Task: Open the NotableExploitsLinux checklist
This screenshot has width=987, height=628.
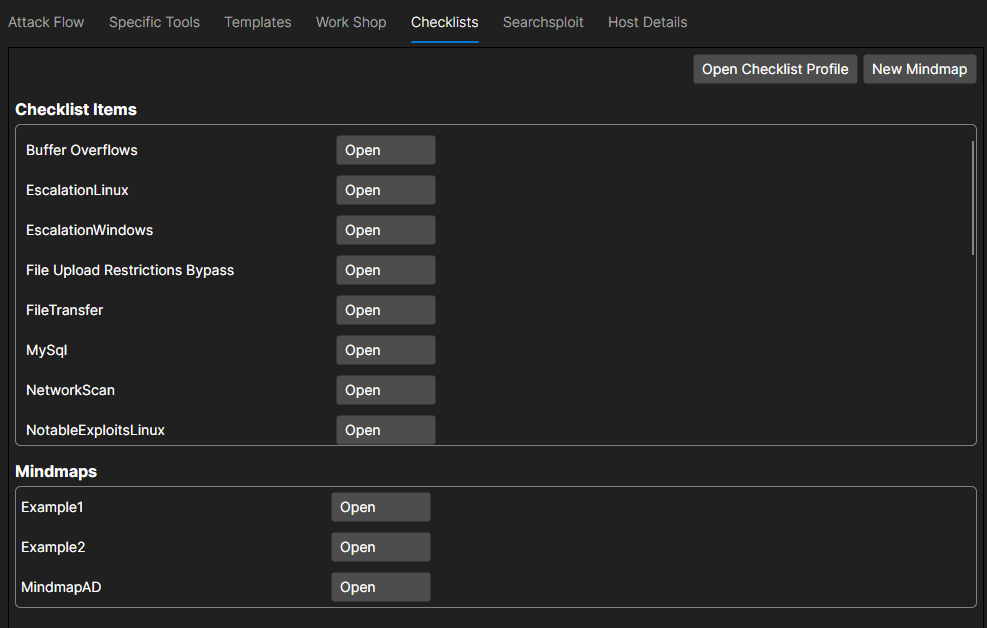Action: coord(385,429)
